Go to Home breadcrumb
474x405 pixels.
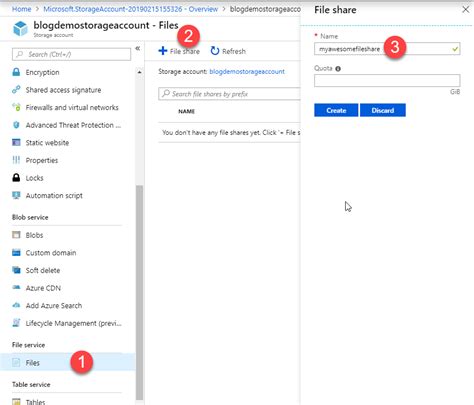point(21,9)
